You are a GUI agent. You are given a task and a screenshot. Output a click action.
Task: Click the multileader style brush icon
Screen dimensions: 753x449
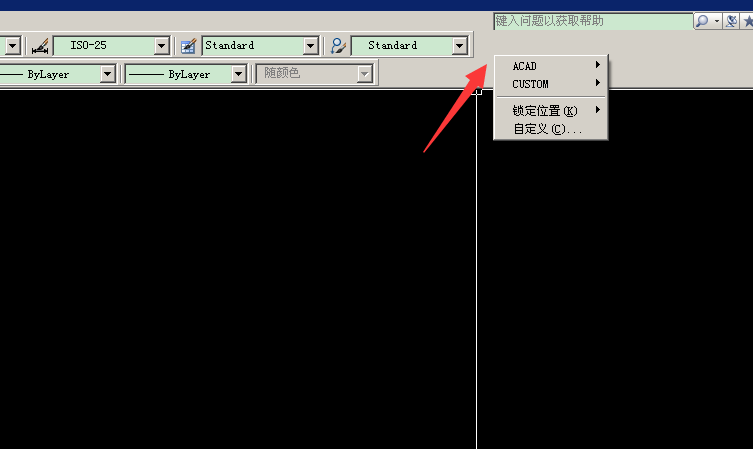(338, 46)
